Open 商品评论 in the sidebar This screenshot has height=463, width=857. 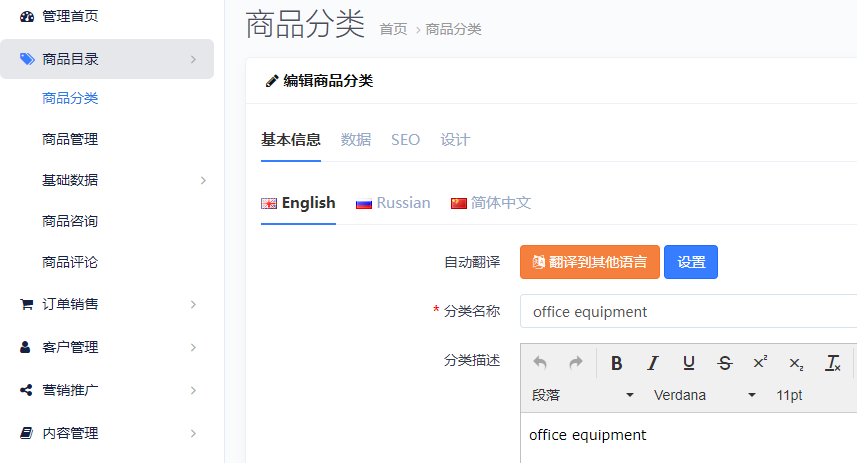coord(70,262)
